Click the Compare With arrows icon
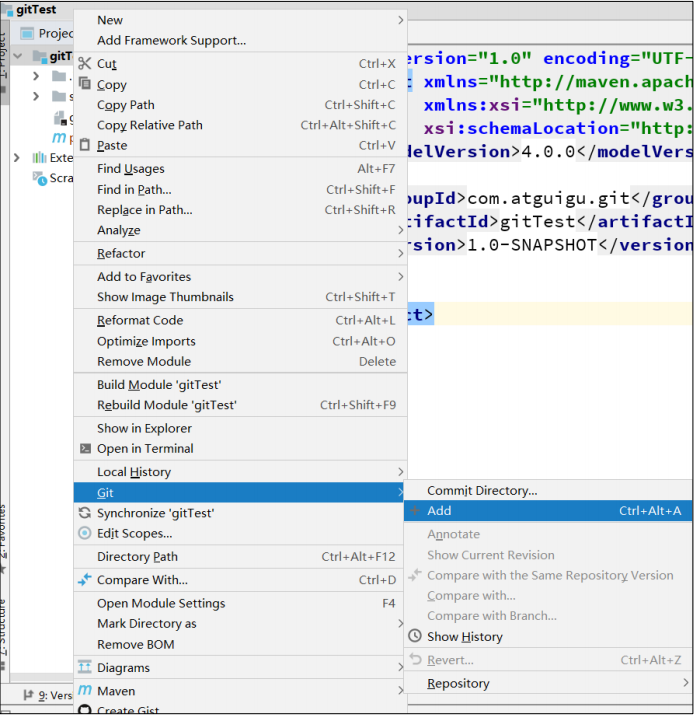The image size is (695, 715). (85, 580)
